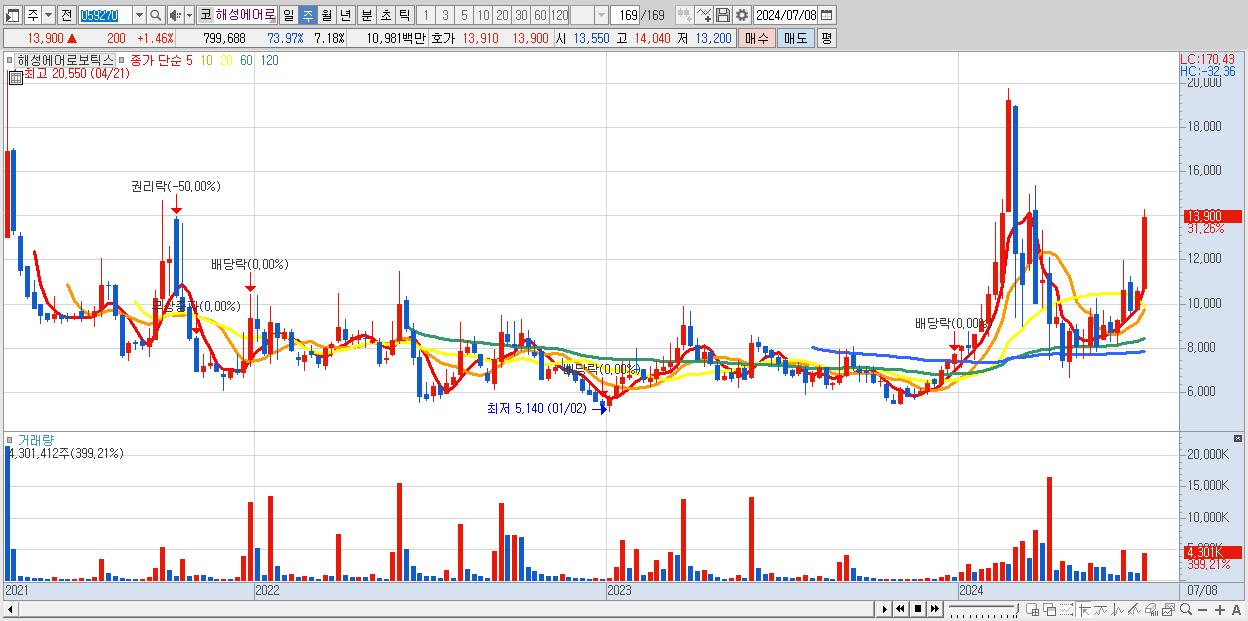Click the 매도 sell button
Screen dimensions: 1248x621
pos(795,38)
